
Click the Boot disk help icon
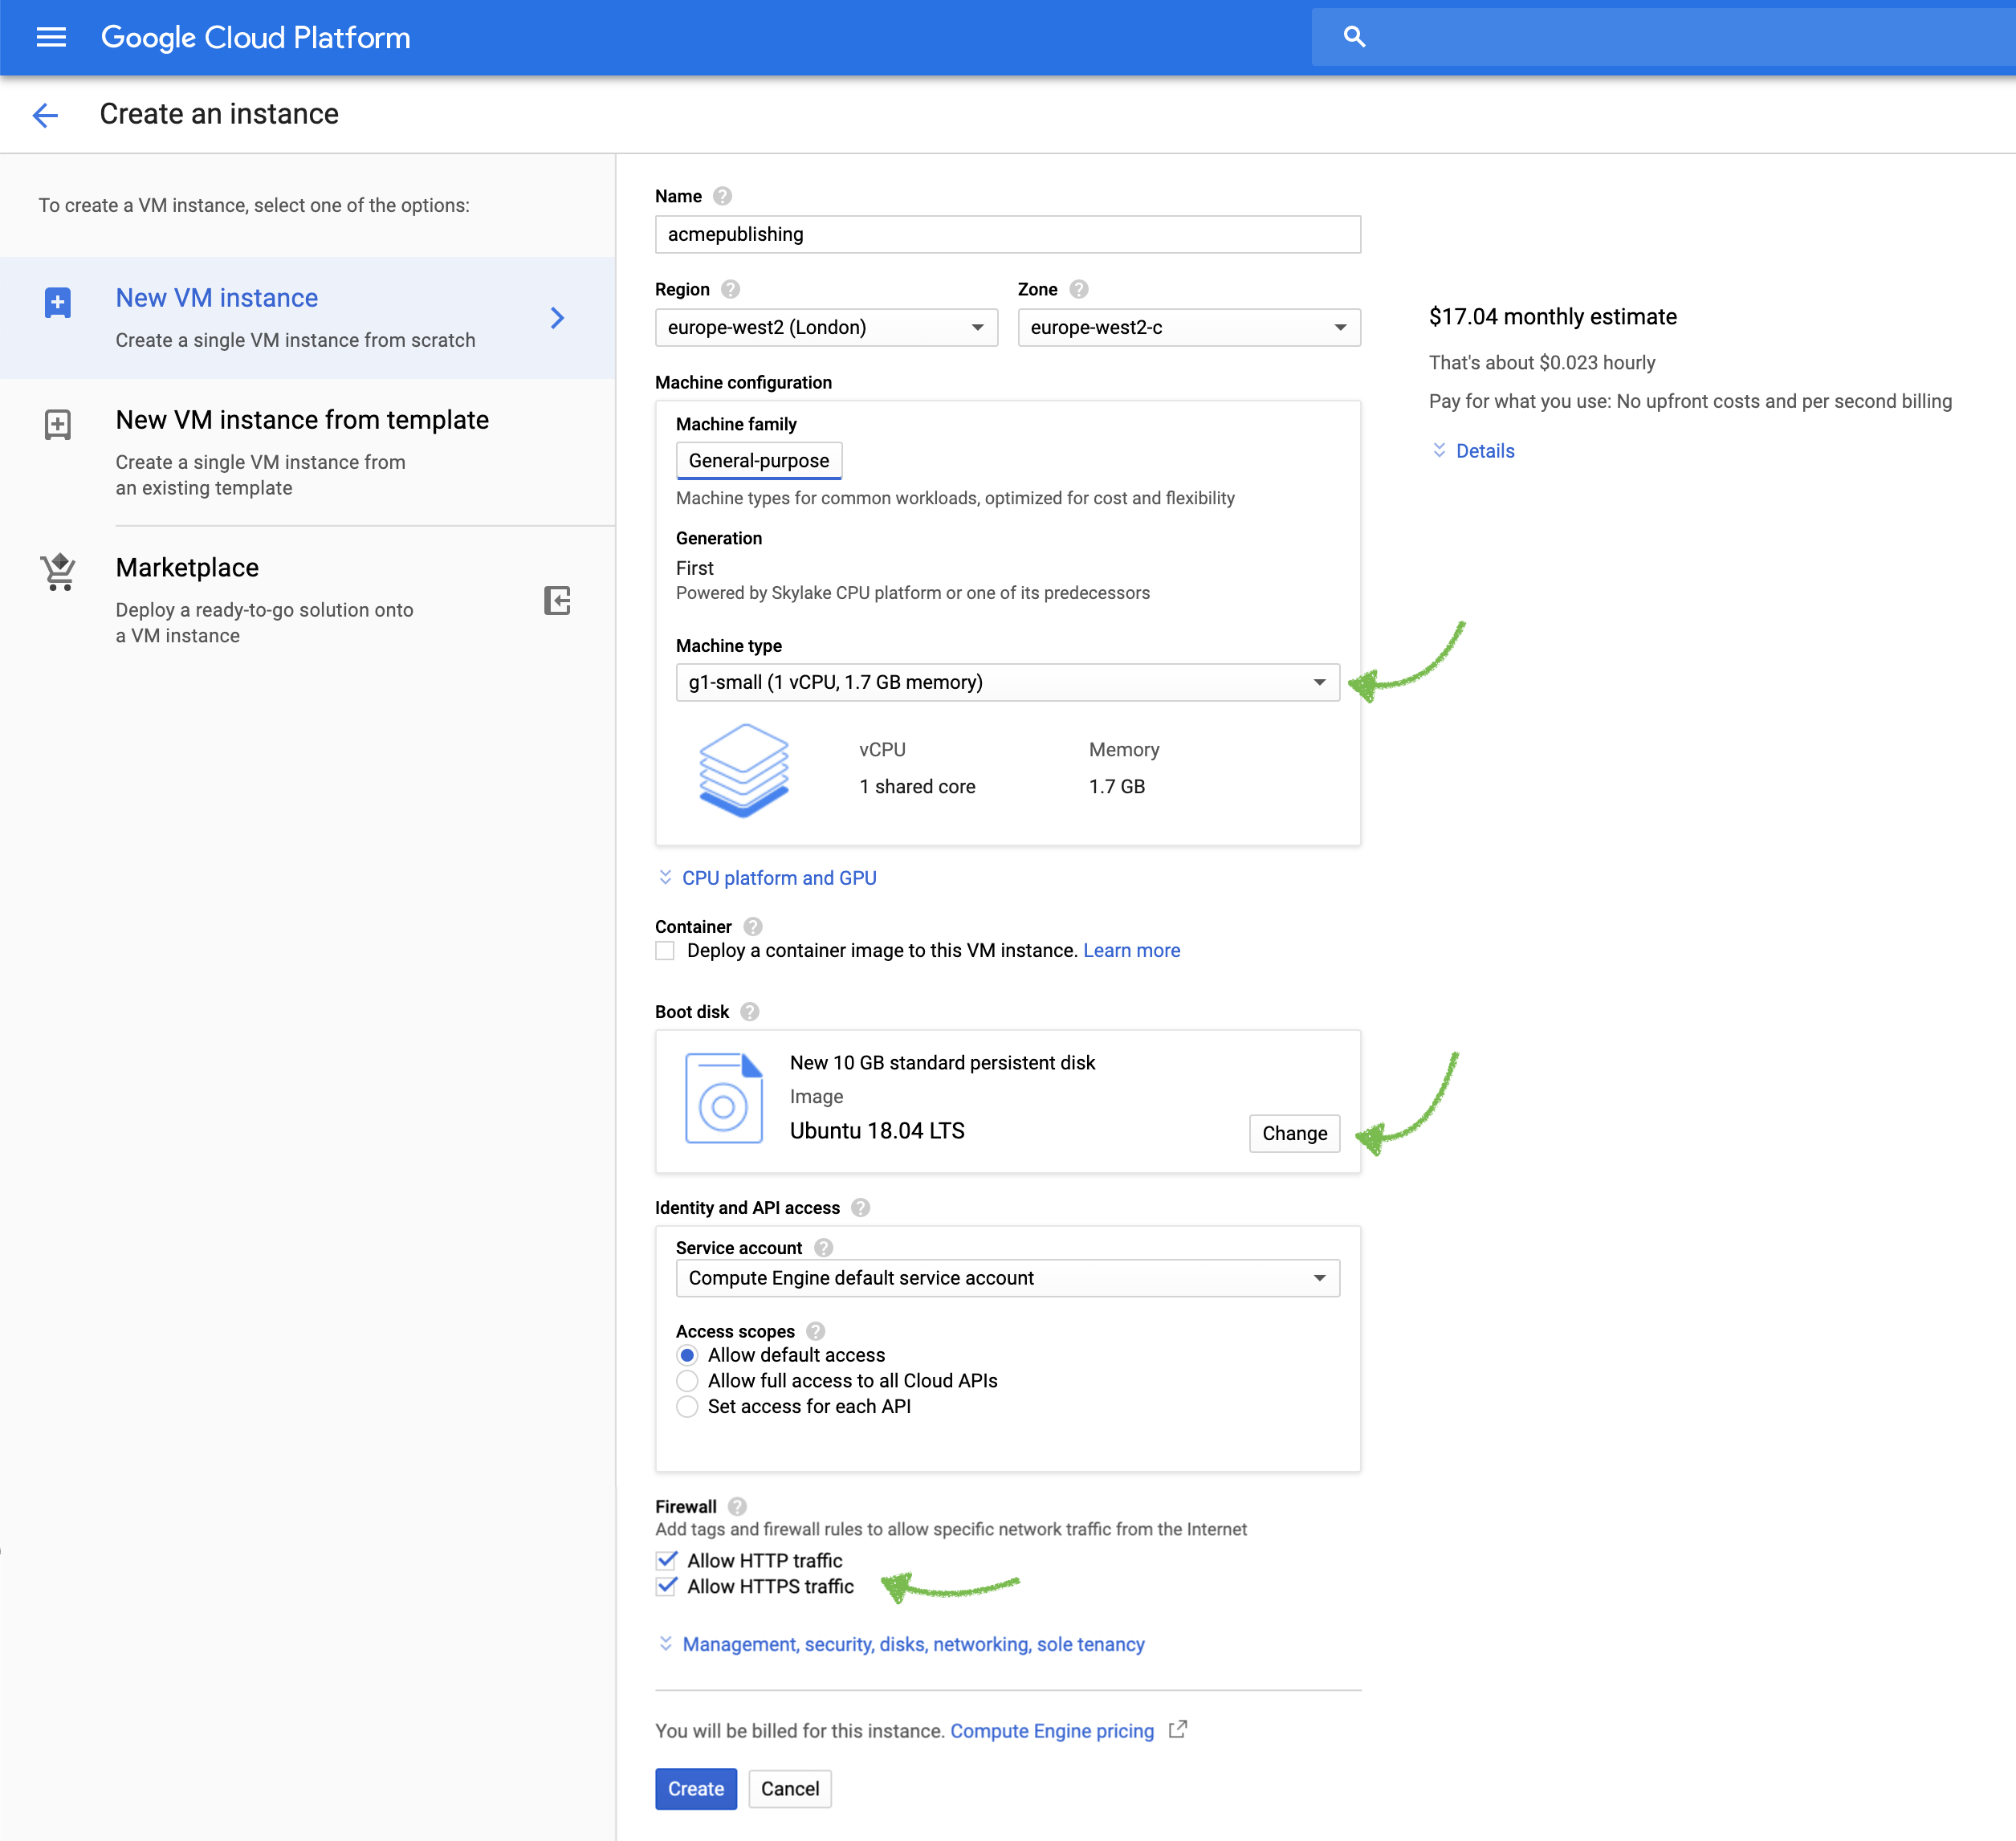[x=749, y=1012]
